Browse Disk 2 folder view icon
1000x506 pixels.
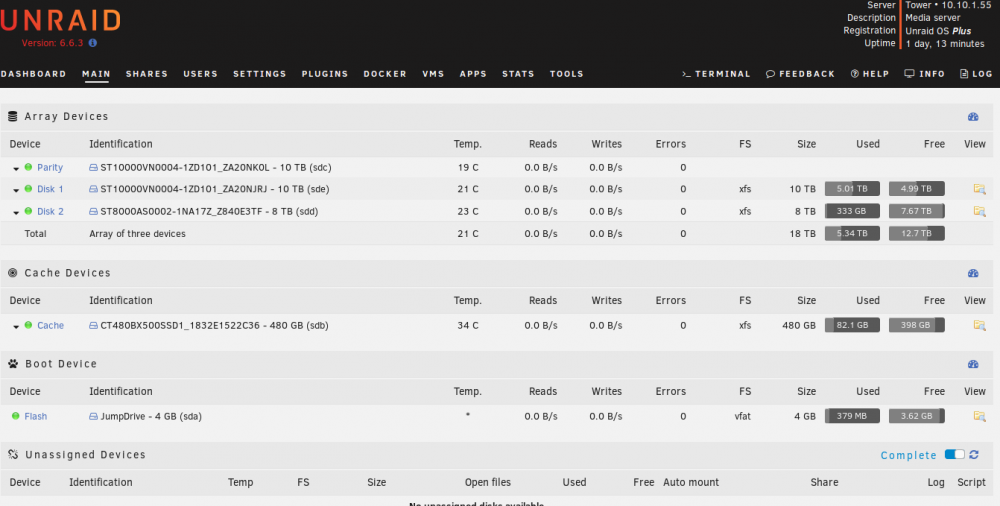click(979, 211)
